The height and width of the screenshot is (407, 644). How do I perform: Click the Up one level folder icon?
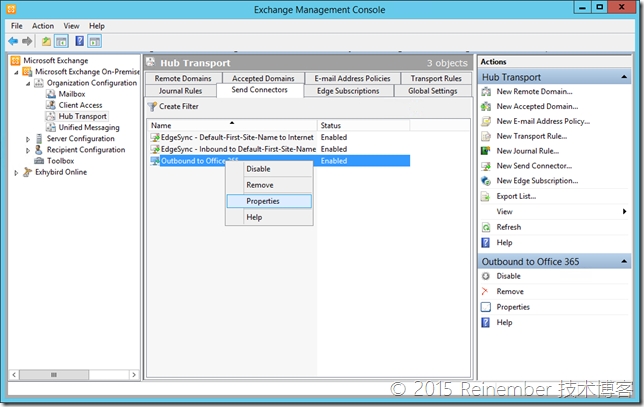46,41
